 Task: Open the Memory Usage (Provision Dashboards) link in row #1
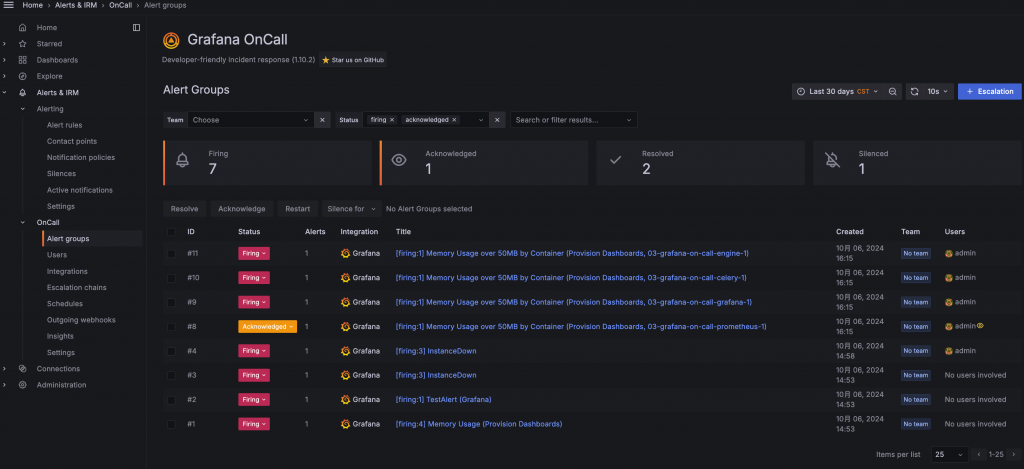[479, 424]
